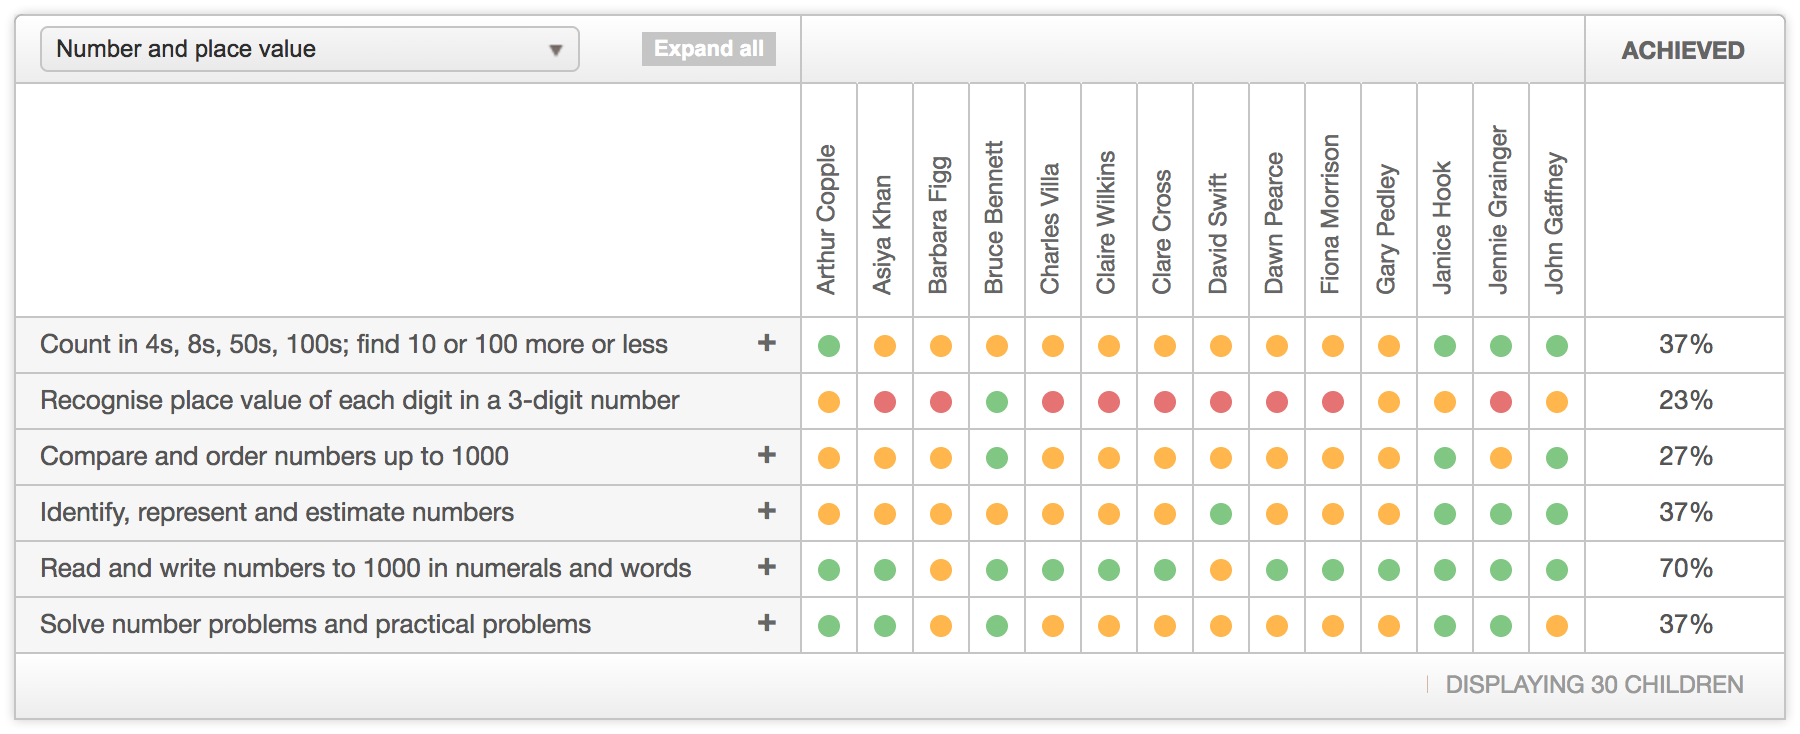Click the DISPLAYING 30 CHILDREN link
The width and height of the screenshot is (1800, 734).
pos(1594,685)
